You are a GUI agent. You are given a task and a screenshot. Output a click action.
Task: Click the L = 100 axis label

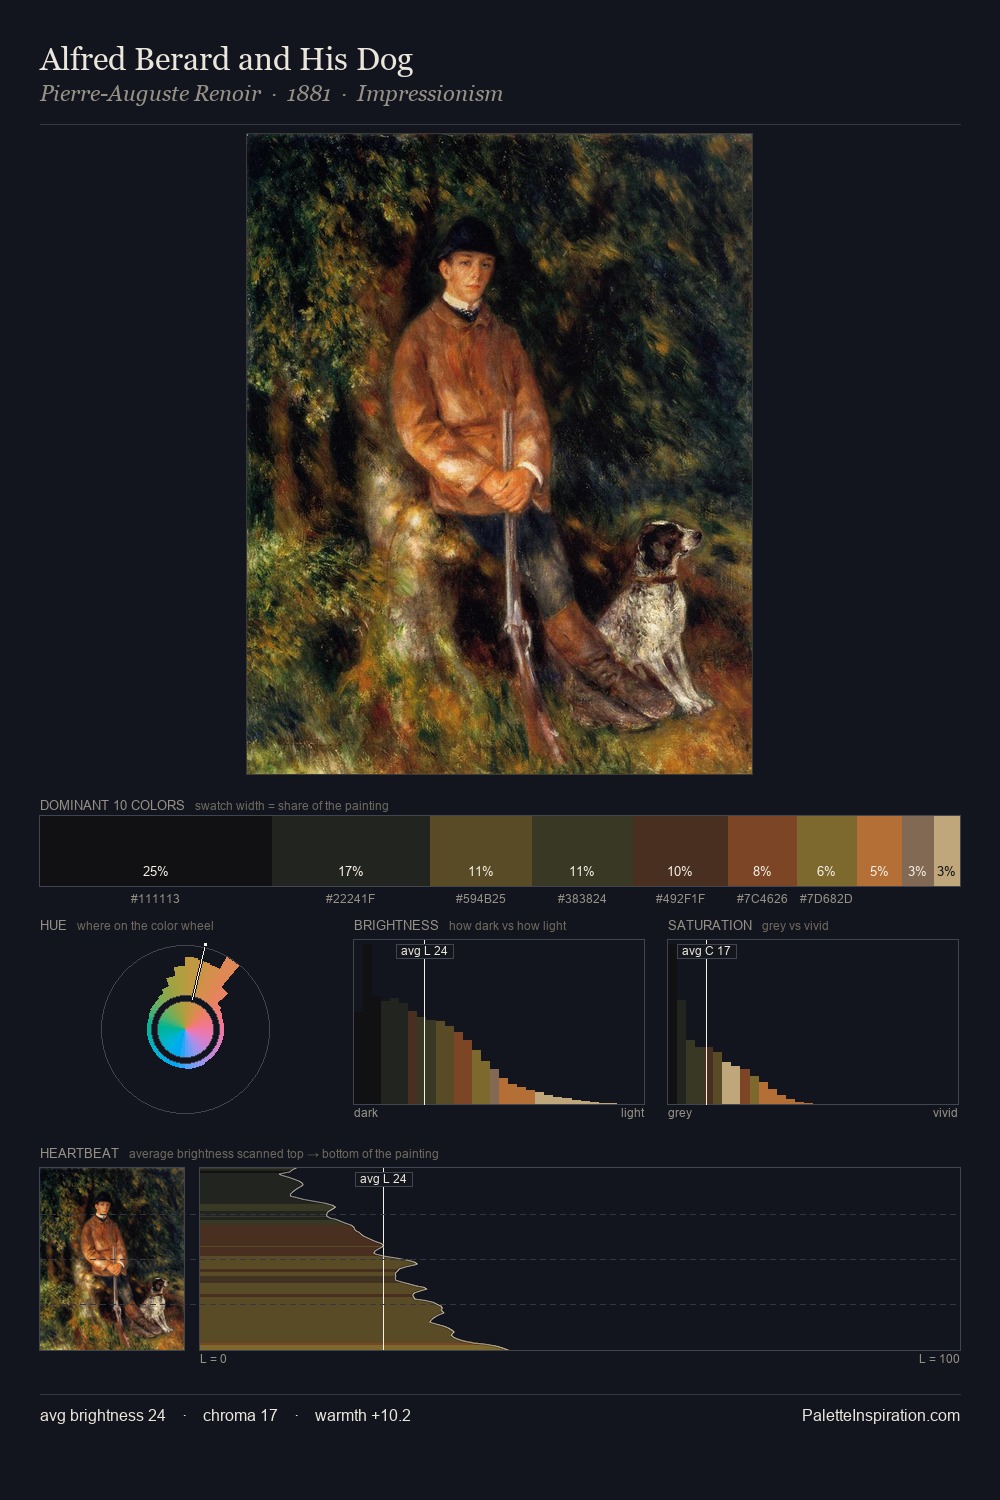point(939,1359)
